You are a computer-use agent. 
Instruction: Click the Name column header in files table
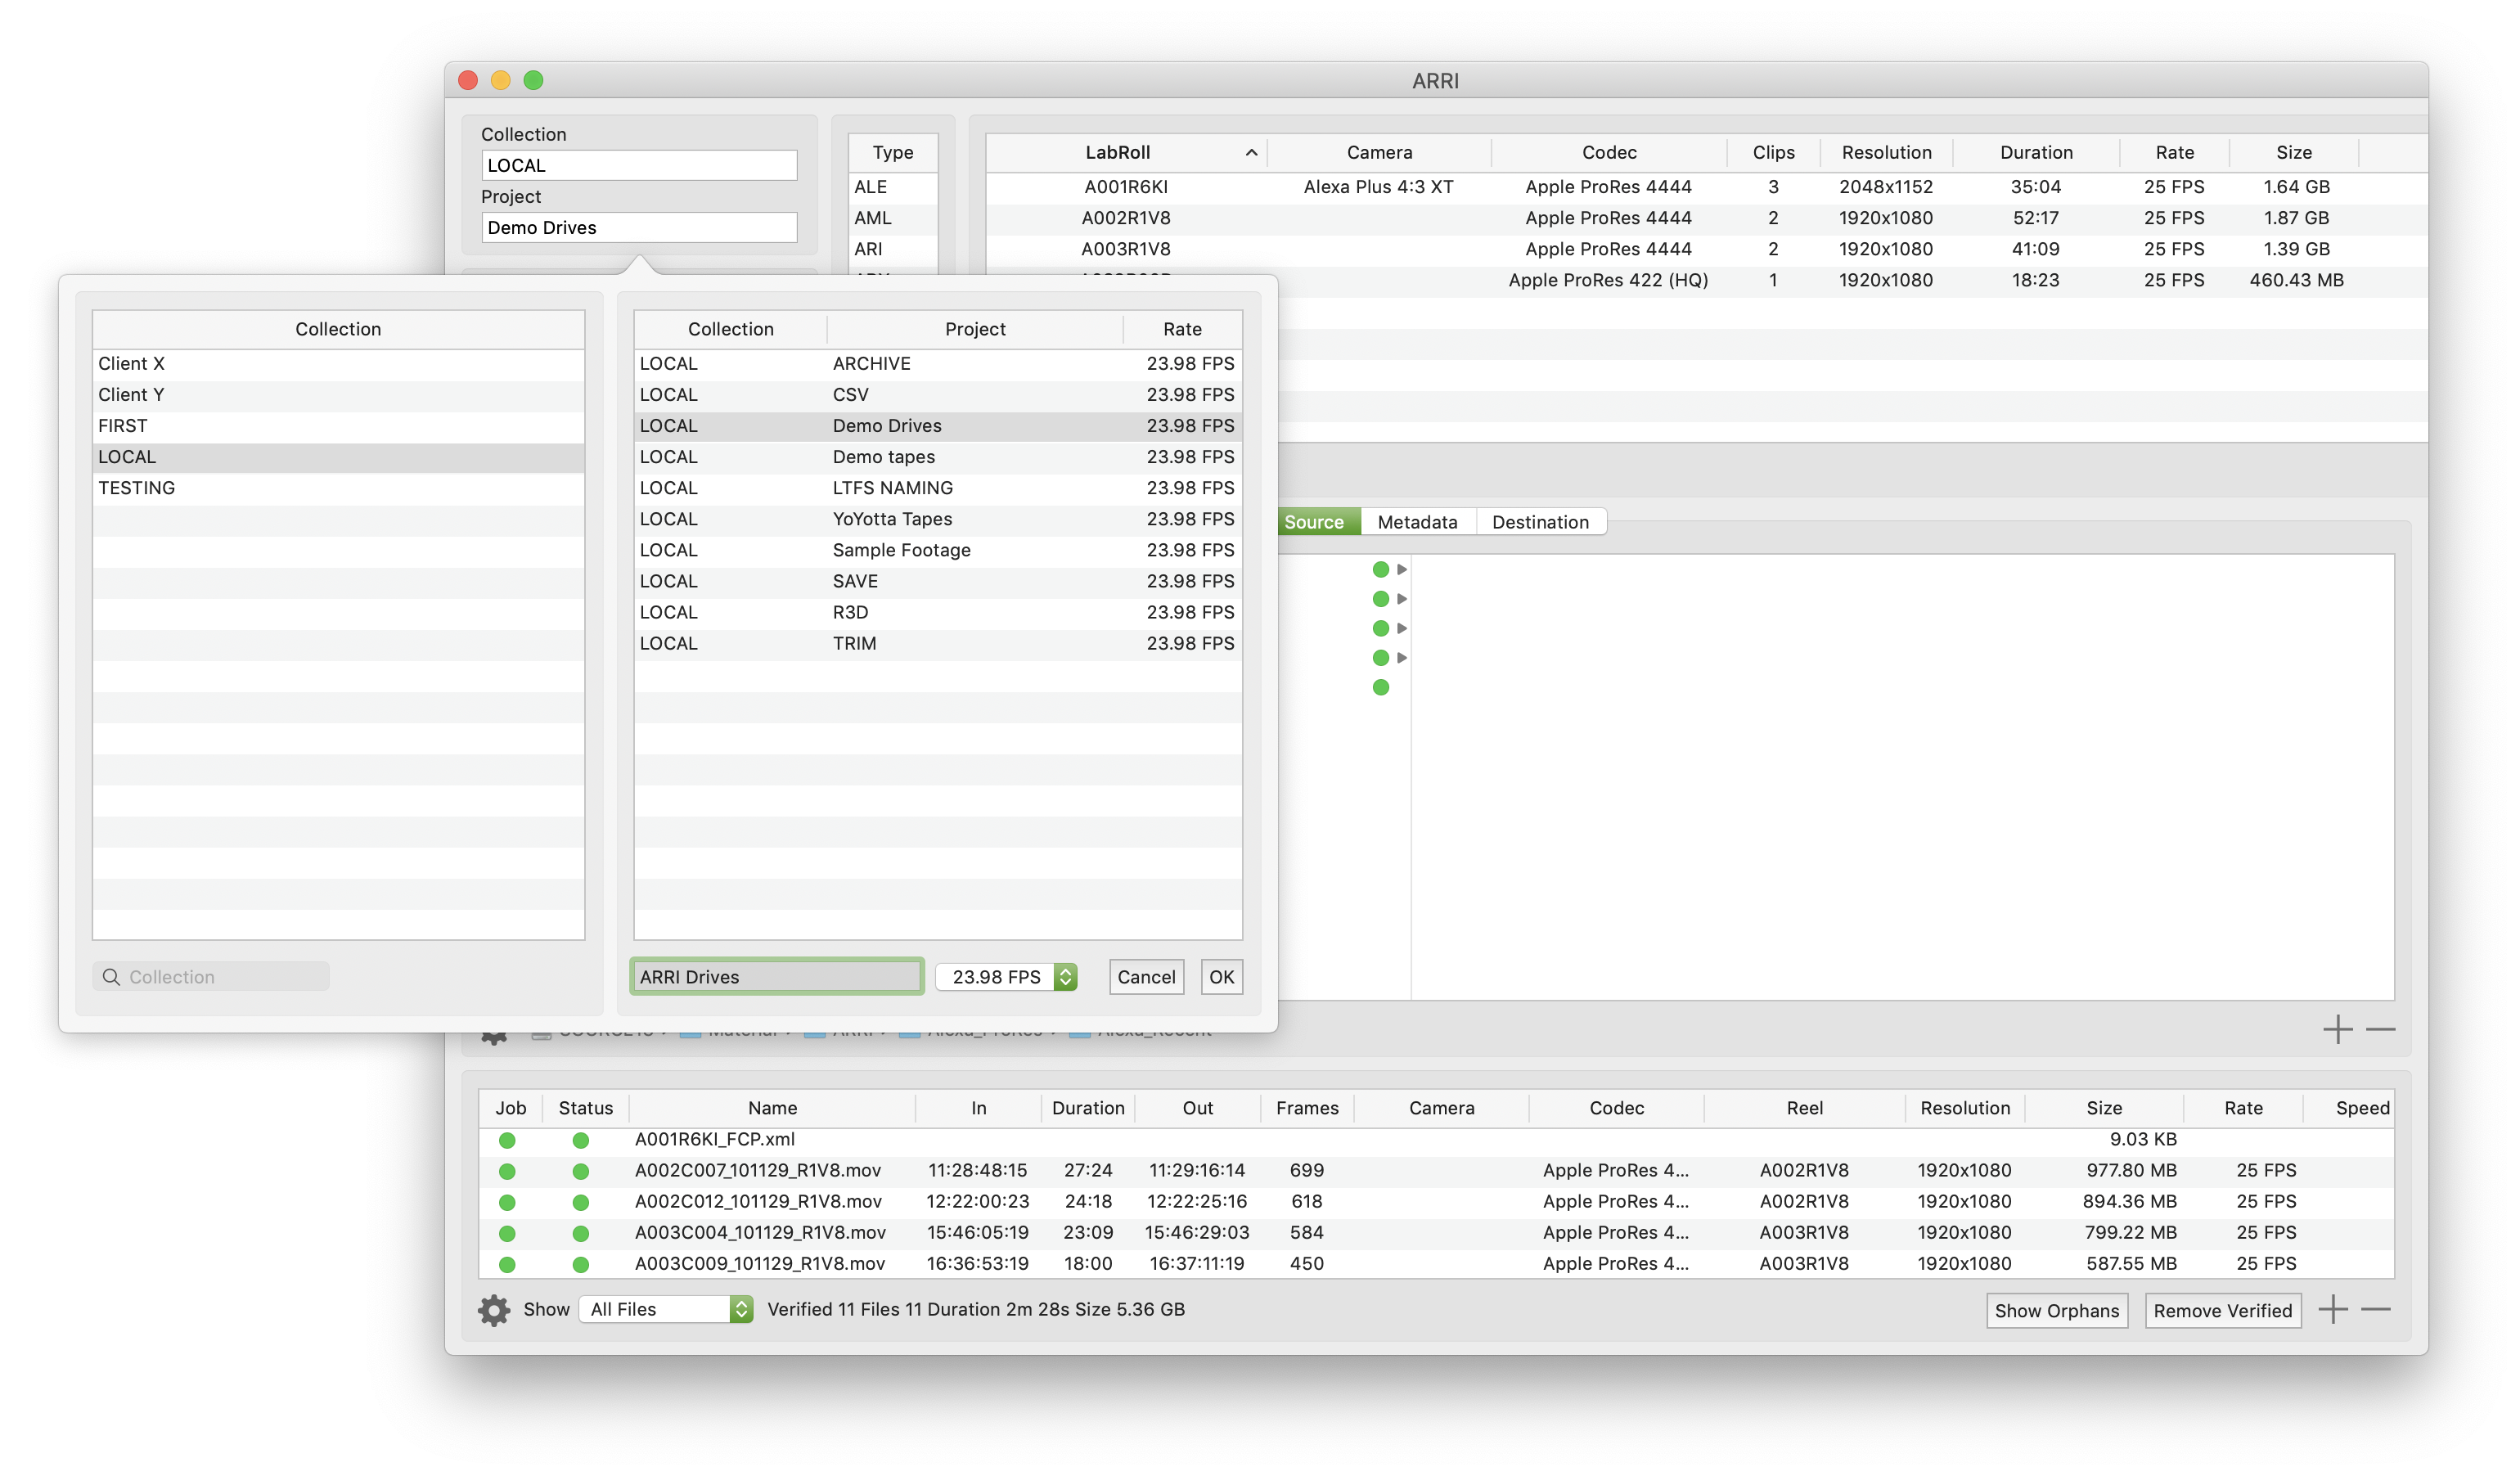(772, 1108)
